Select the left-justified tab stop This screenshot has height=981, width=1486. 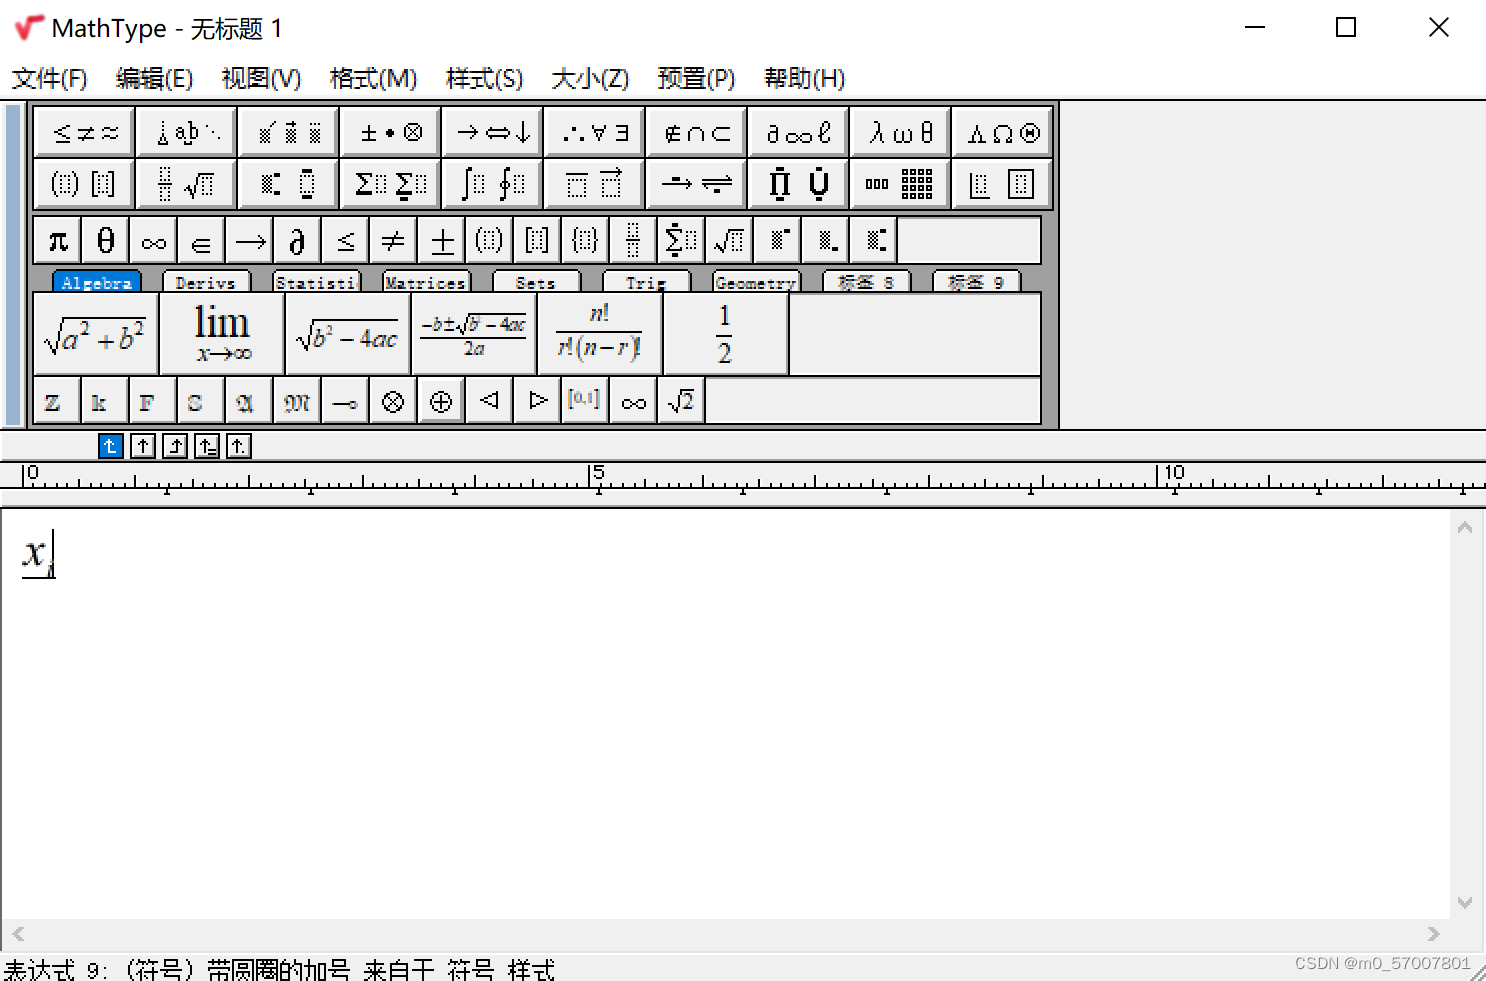(x=111, y=446)
